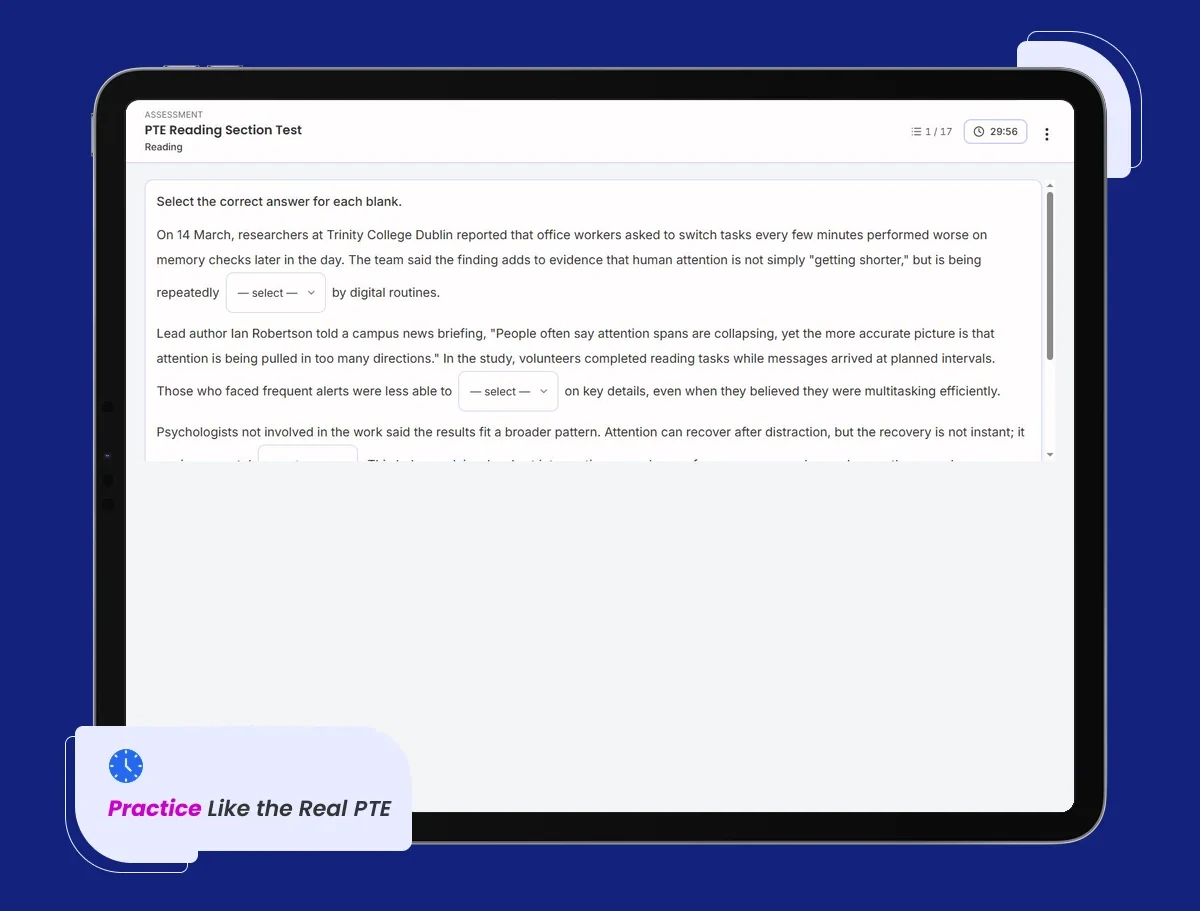Click the blue clock icon above Practice banner
The height and width of the screenshot is (911, 1200).
click(126, 766)
